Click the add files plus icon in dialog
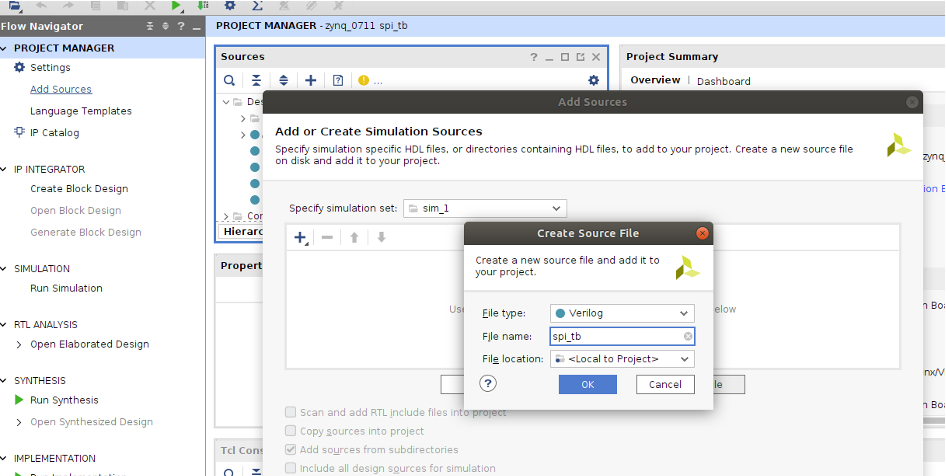This screenshot has height=476, width=946. pyautogui.click(x=299, y=238)
